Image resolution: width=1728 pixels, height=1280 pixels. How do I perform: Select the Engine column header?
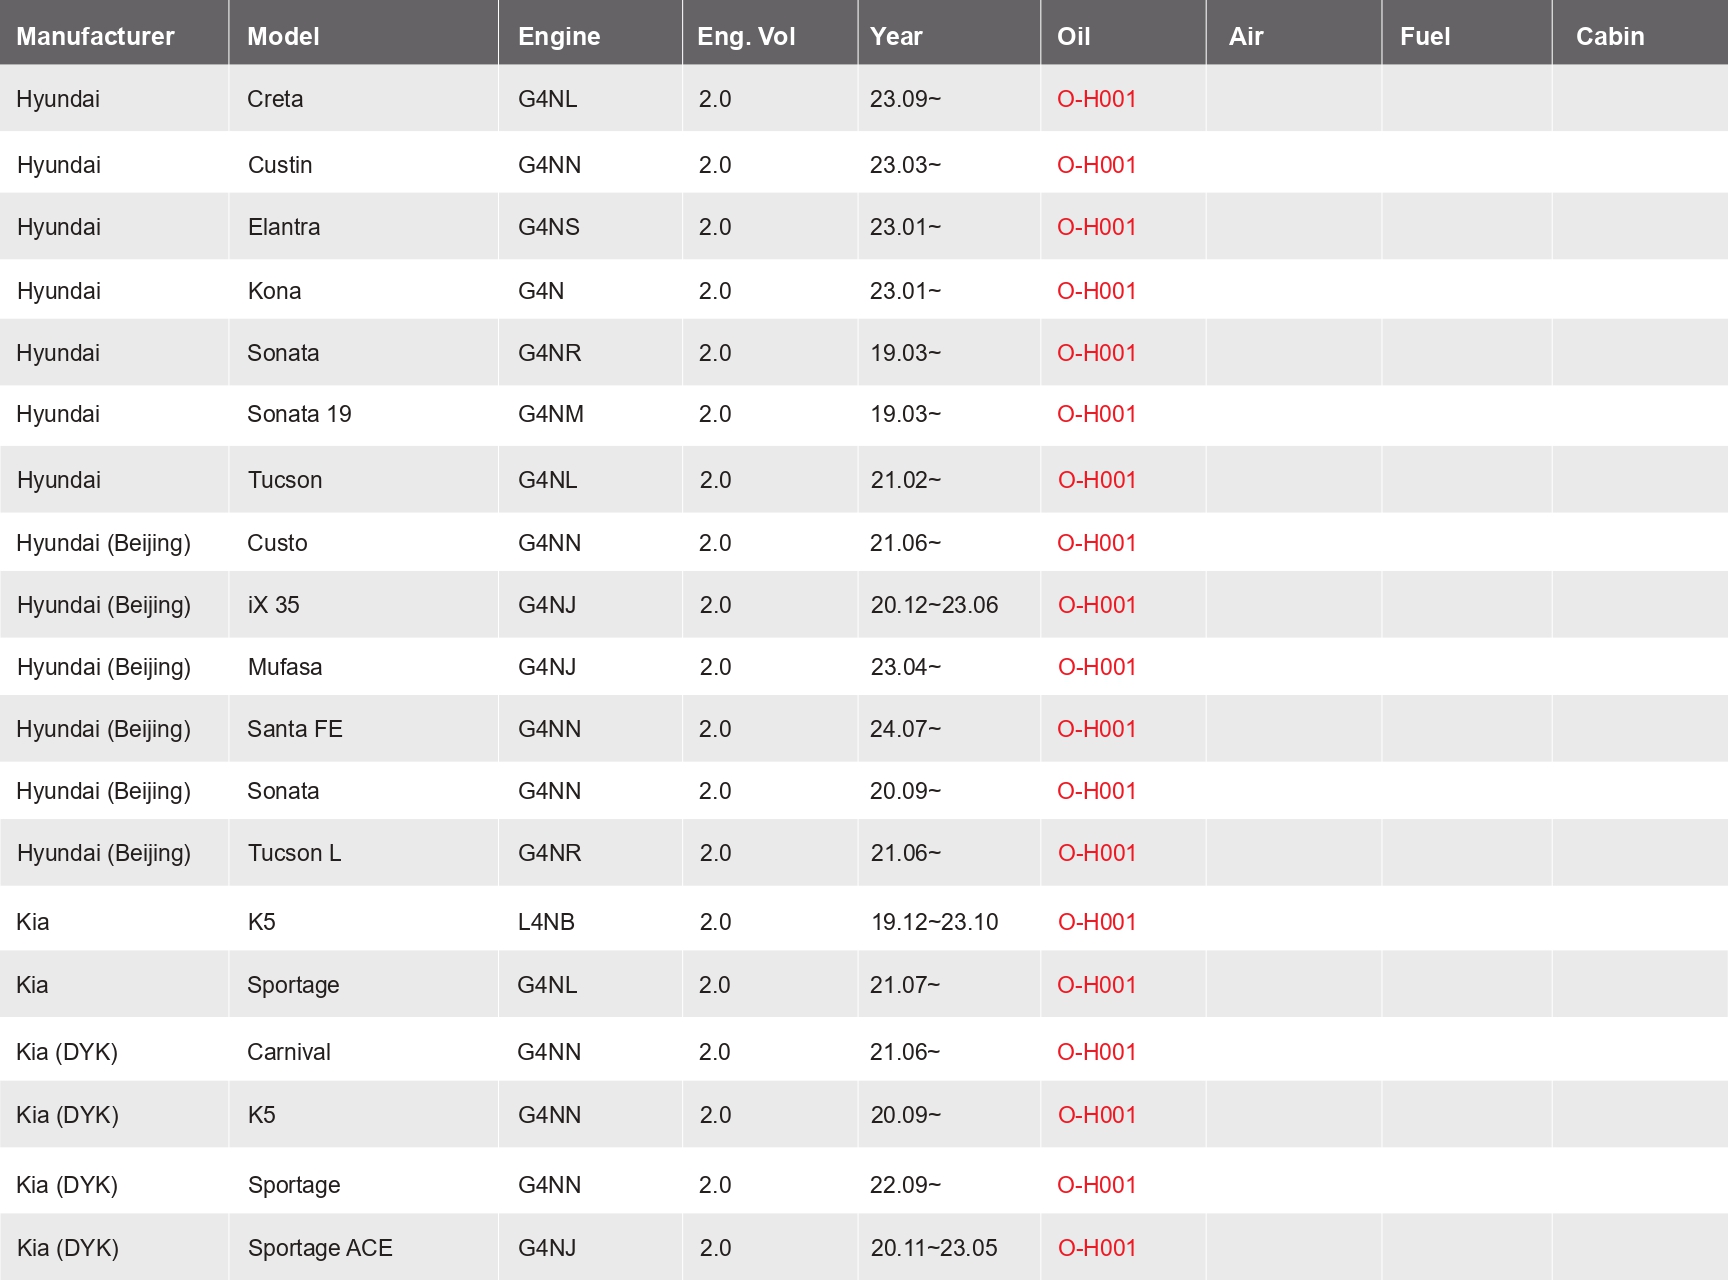pyautogui.click(x=559, y=36)
